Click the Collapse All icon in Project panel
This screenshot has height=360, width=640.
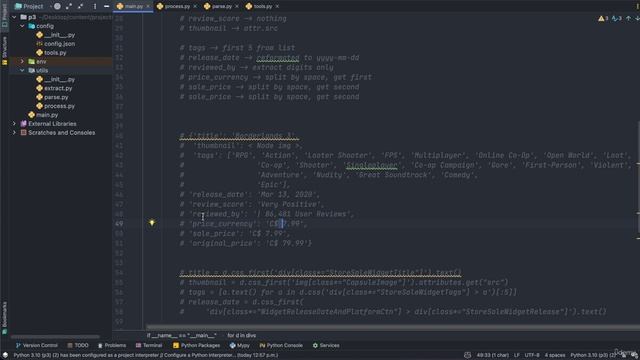click(80, 6)
